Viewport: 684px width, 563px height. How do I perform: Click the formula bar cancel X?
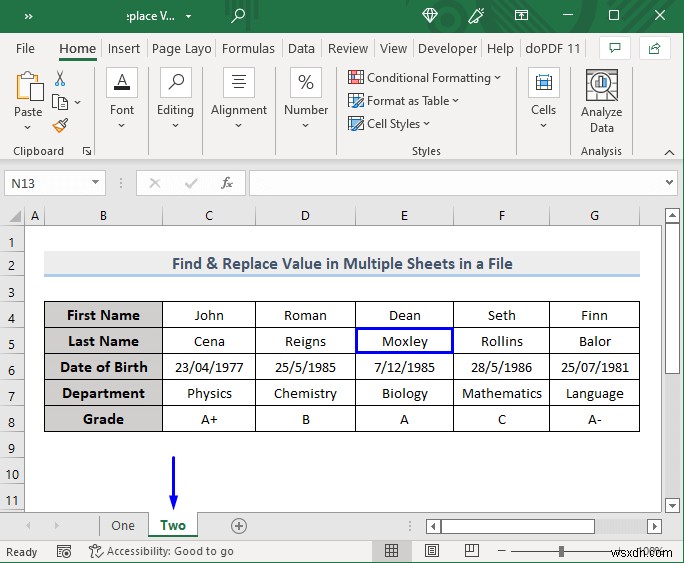click(x=154, y=183)
